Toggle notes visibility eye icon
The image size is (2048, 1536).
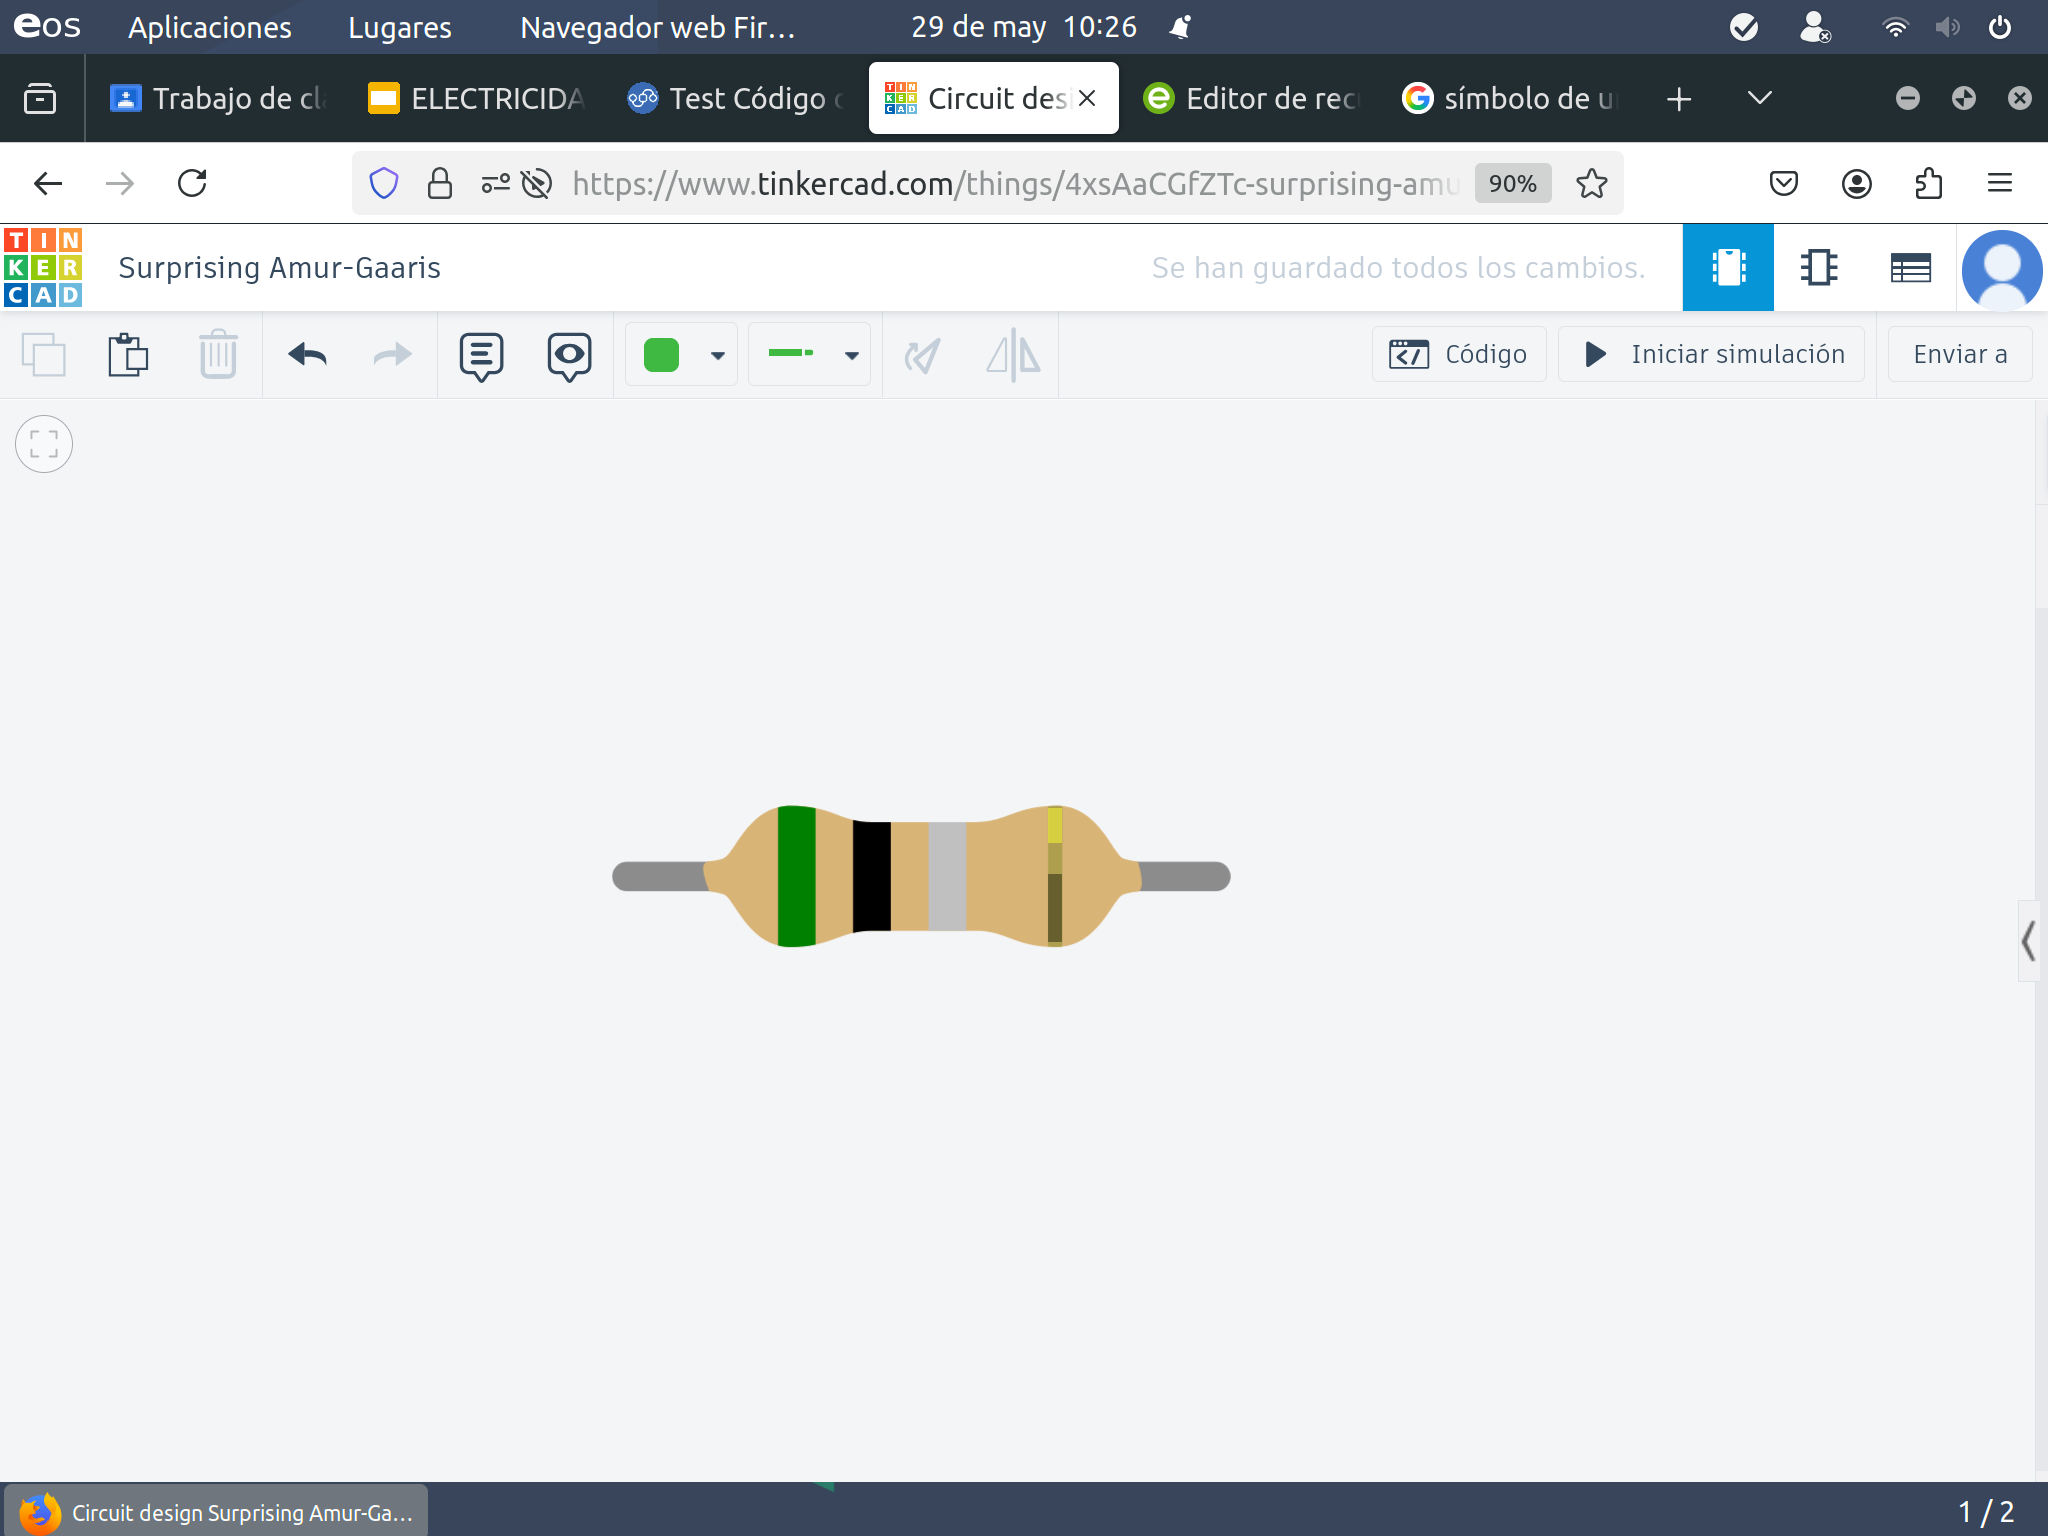coord(569,356)
